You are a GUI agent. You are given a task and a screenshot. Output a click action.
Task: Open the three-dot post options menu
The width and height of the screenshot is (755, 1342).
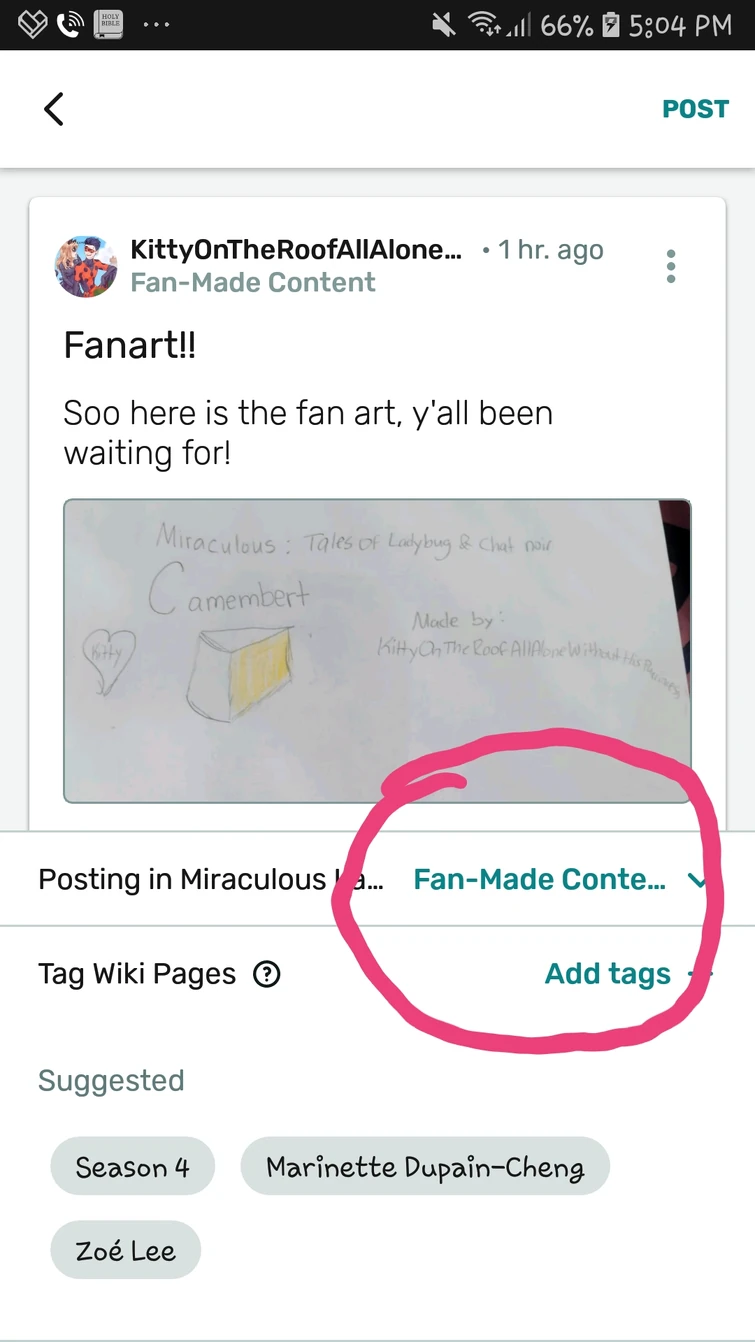pos(671,266)
